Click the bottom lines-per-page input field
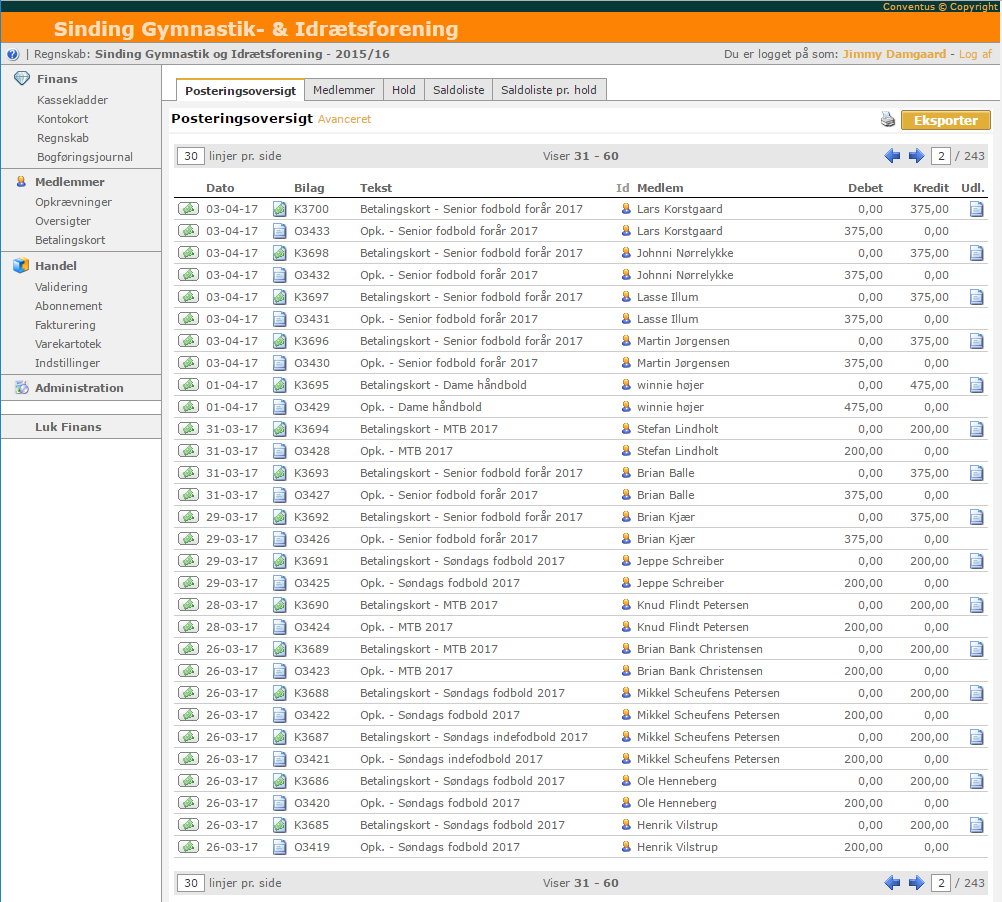1002x902 pixels. [191, 883]
